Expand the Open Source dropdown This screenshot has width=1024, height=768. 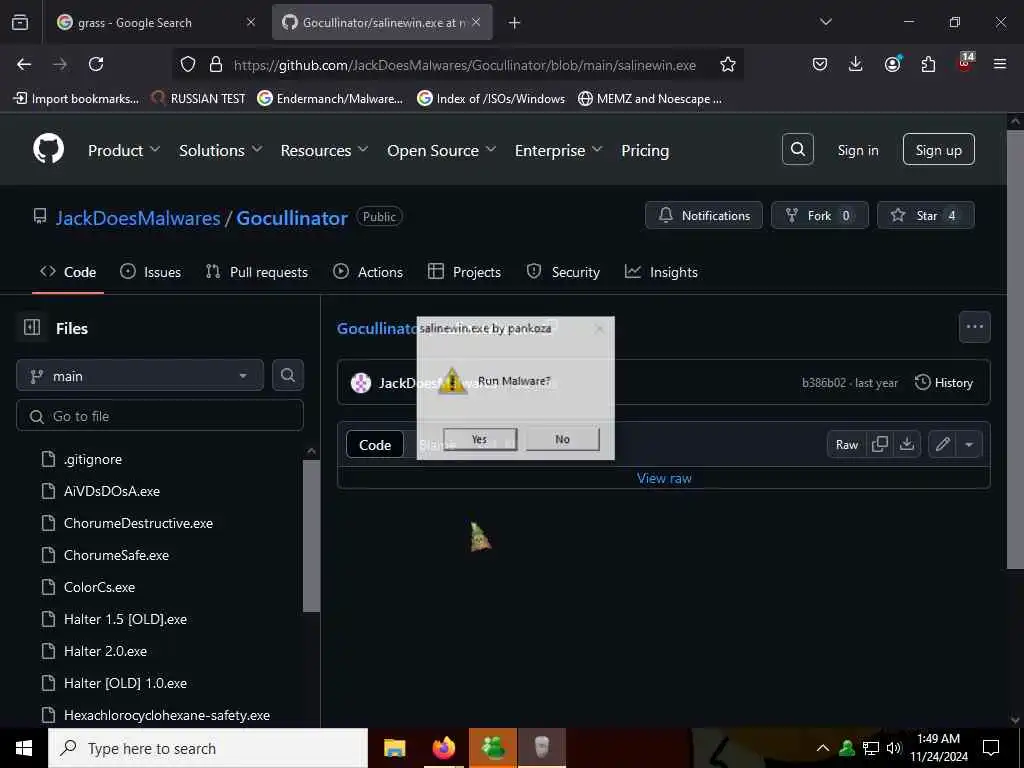pyautogui.click(x=441, y=150)
